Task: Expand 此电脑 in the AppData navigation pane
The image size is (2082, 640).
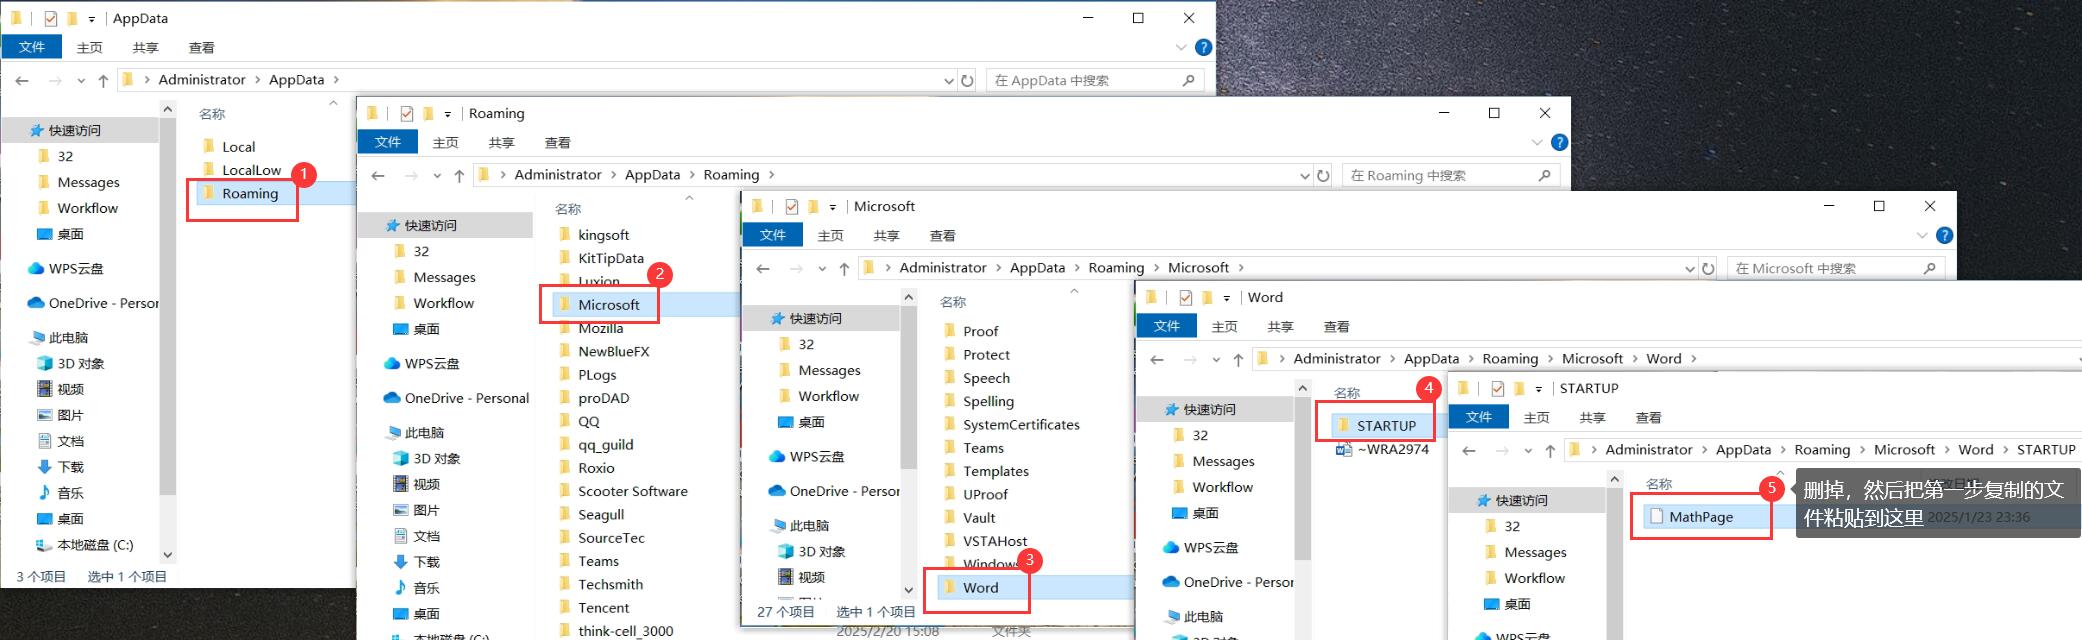Action: pyautogui.click(x=26, y=338)
